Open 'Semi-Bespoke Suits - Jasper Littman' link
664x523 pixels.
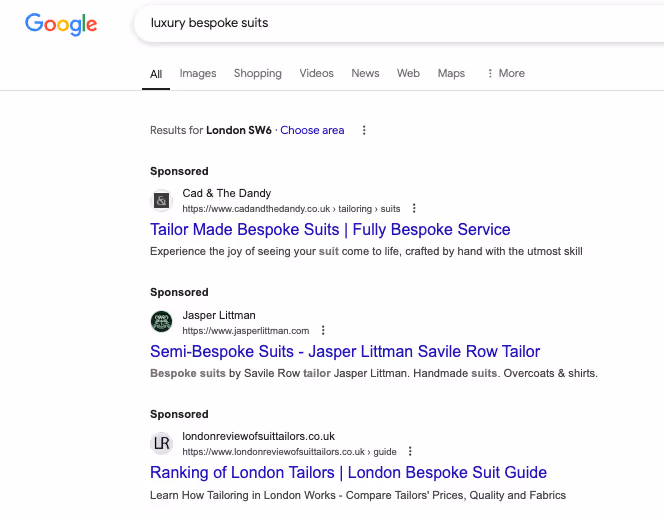pyautogui.click(x=345, y=351)
